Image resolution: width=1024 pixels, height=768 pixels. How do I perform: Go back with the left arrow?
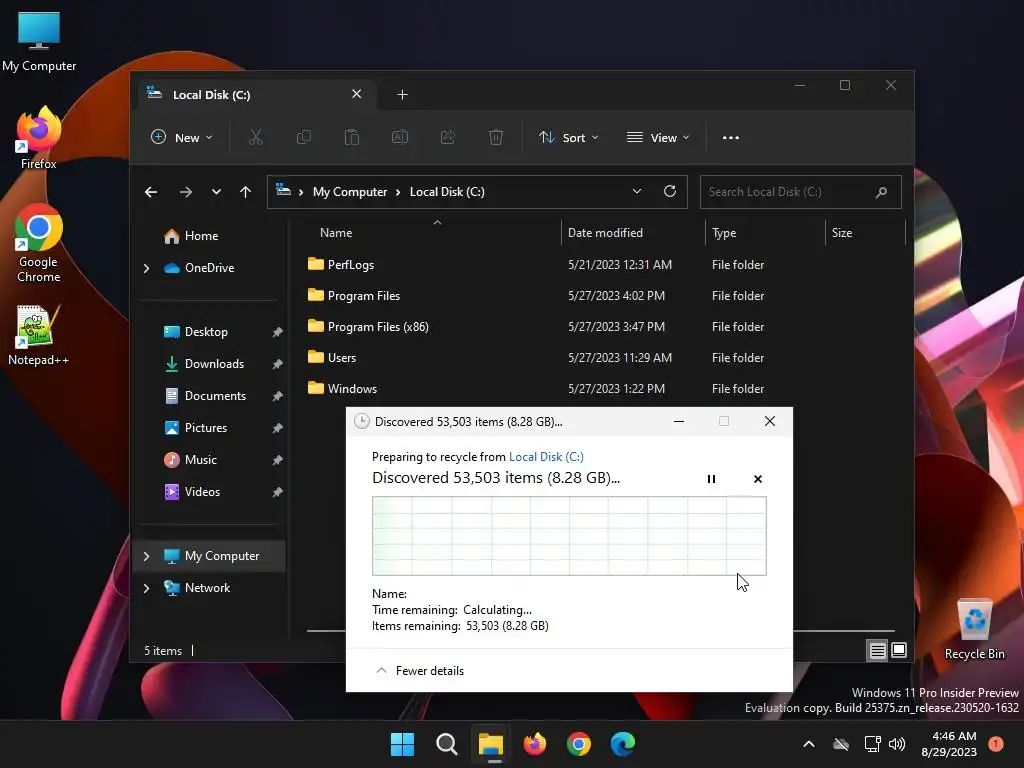tap(151, 192)
